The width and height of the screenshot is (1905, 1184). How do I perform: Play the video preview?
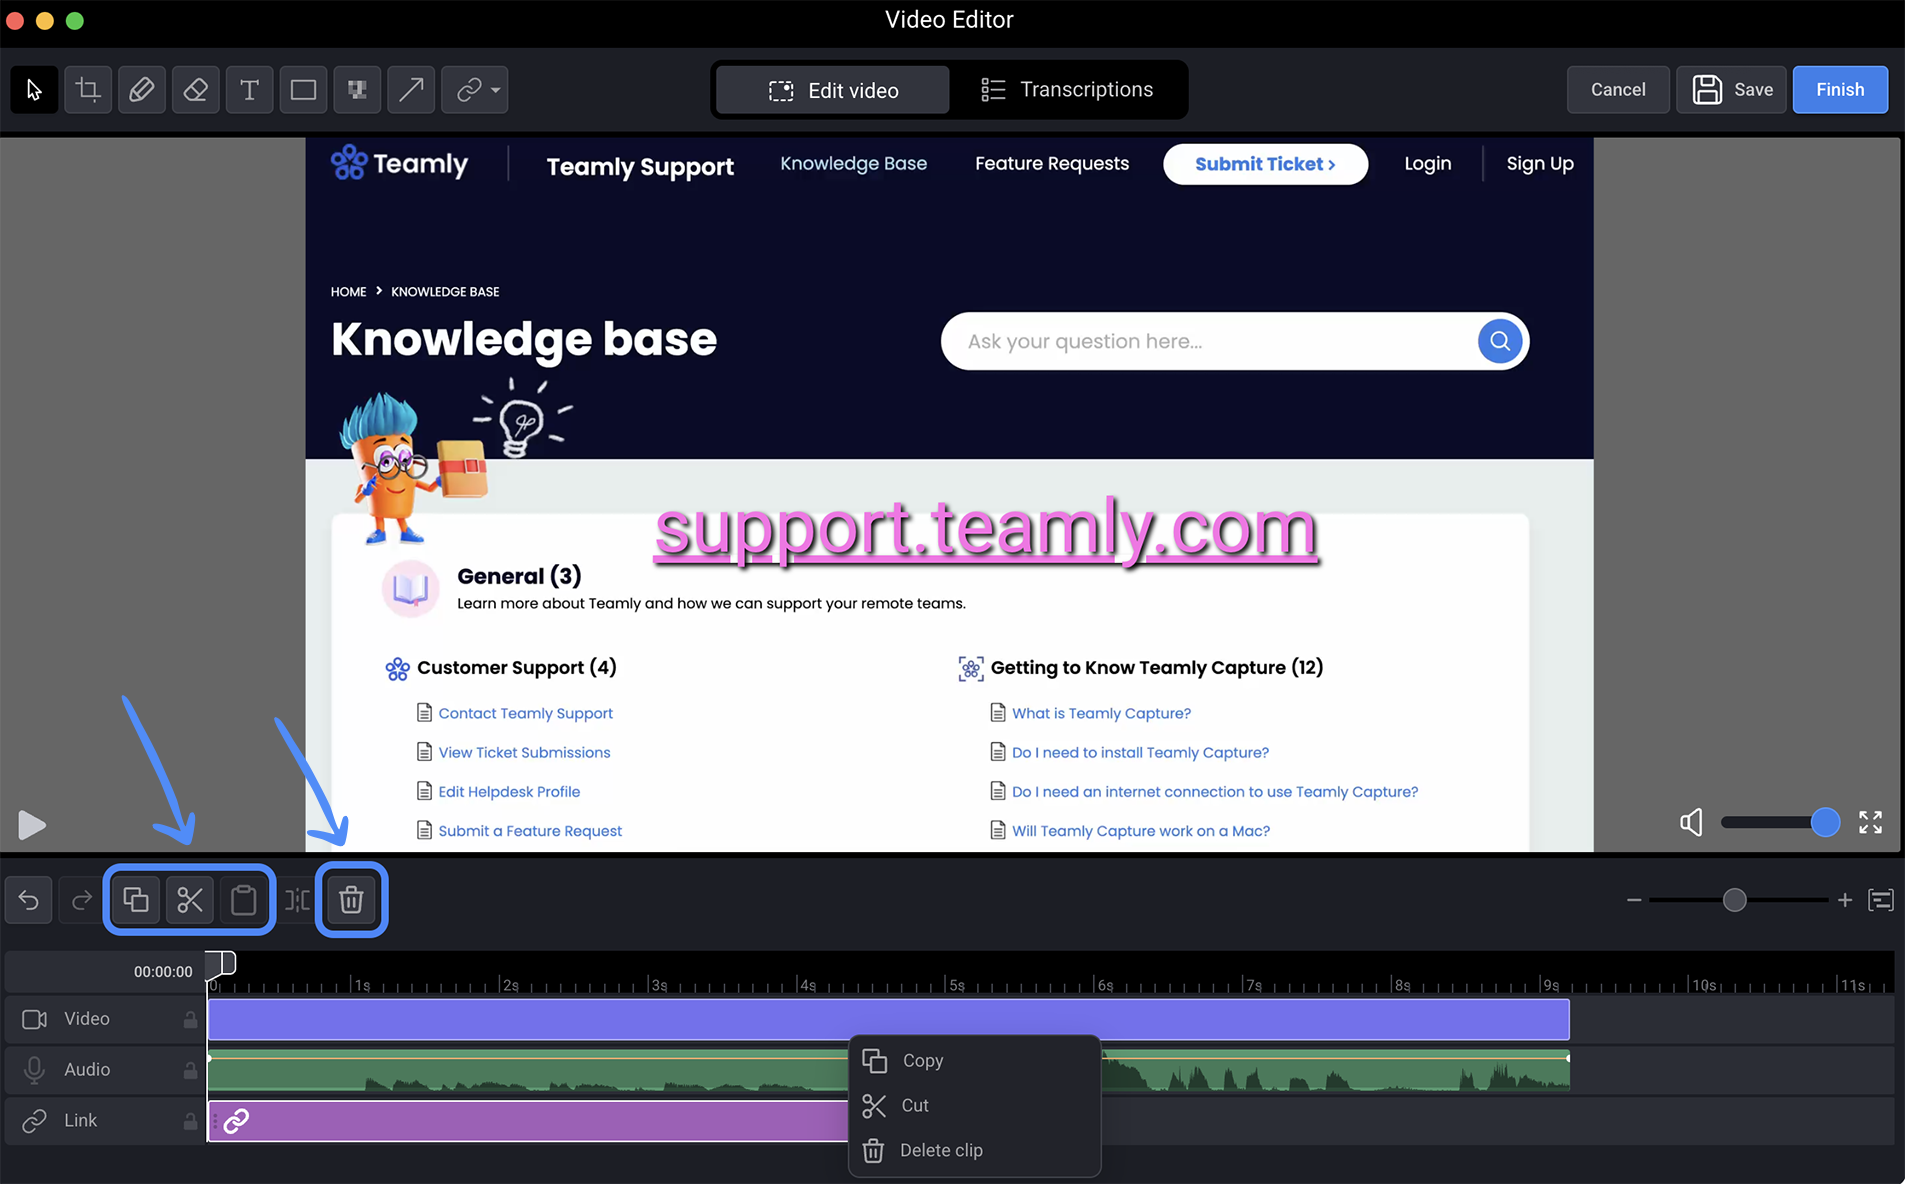point(31,825)
